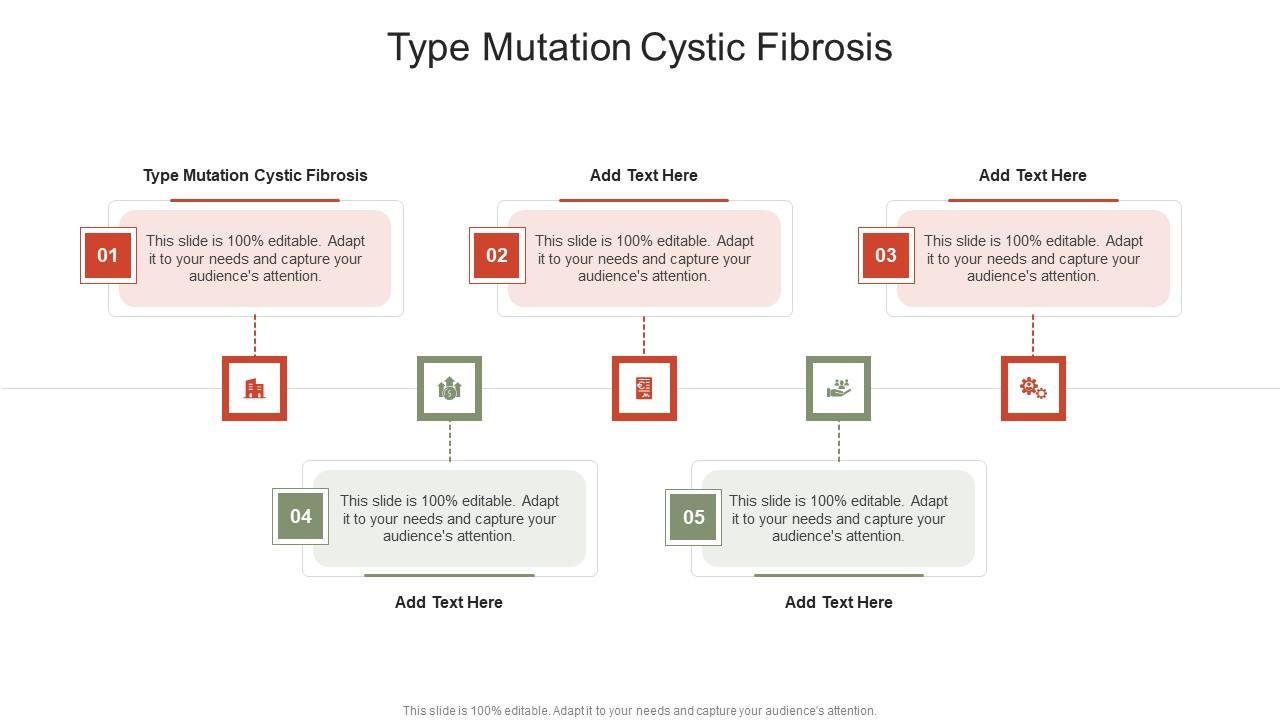1280x720 pixels.
Task: Select the 'Type Mutation Cystic Fibrosis' step heading
Action: pos(255,175)
